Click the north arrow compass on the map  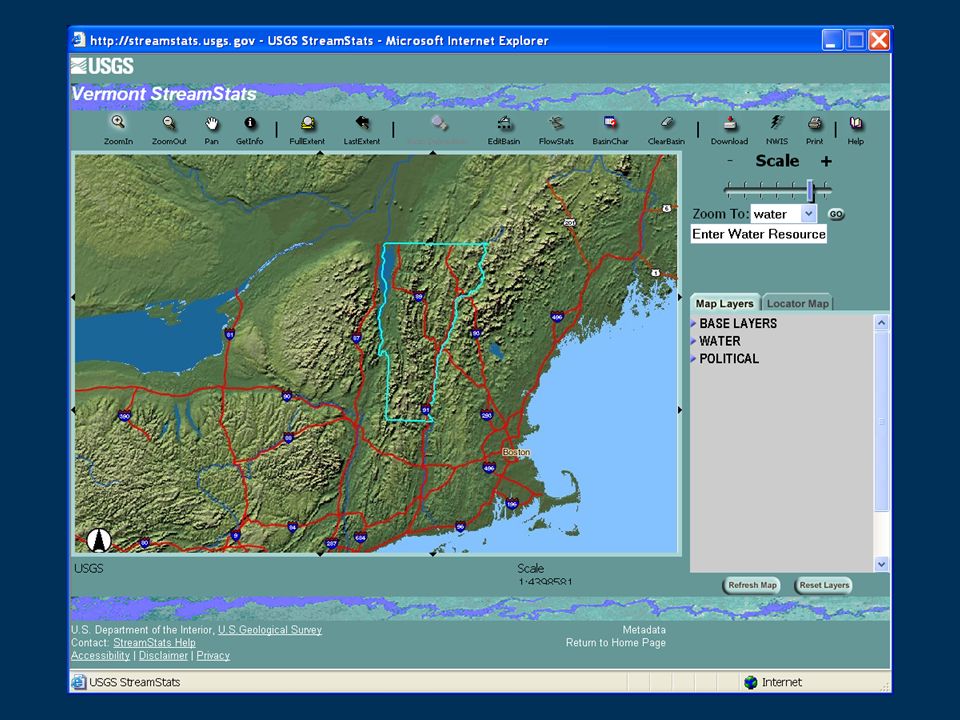point(99,540)
